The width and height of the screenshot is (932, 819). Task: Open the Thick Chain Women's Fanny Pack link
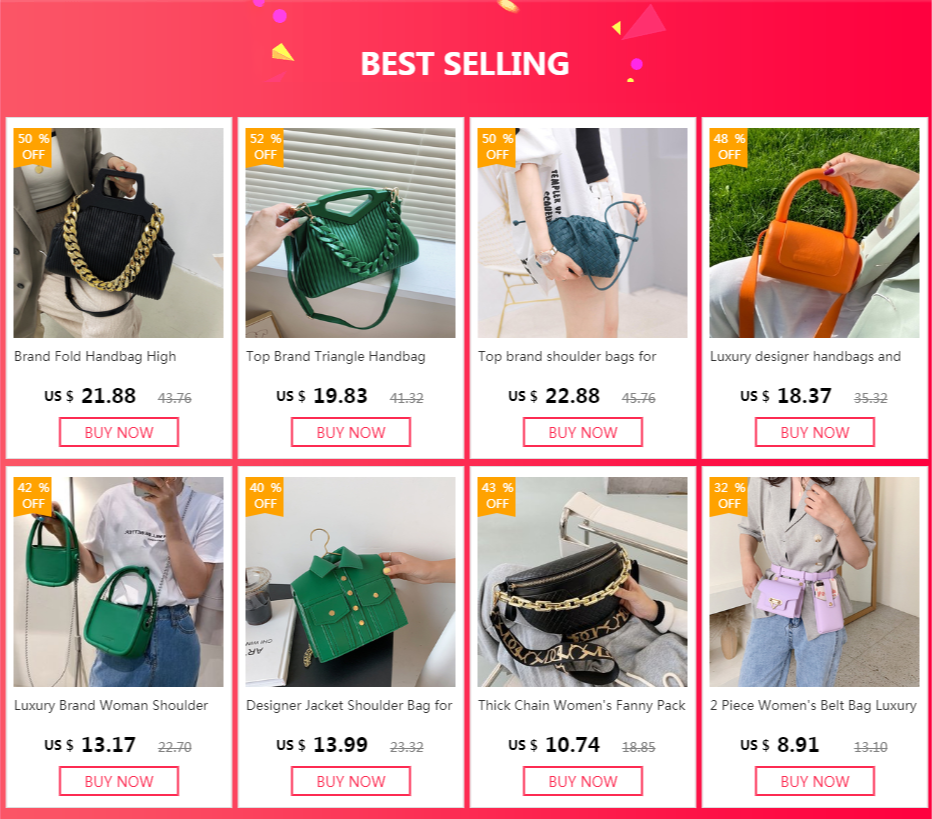click(582, 705)
